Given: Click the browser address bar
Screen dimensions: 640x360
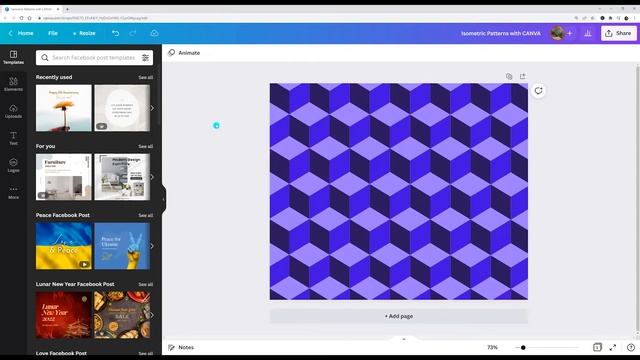Looking at the screenshot, I should click(302, 18).
